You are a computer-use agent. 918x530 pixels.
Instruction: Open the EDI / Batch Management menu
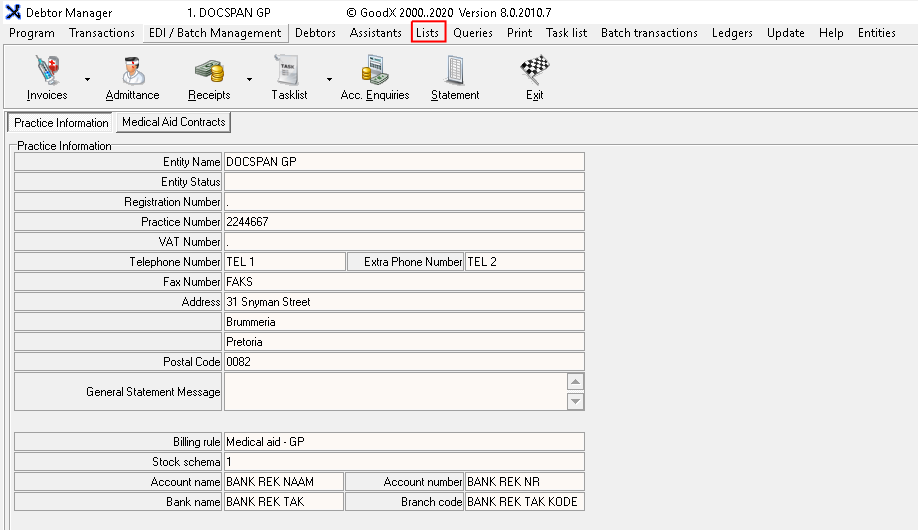215,33
